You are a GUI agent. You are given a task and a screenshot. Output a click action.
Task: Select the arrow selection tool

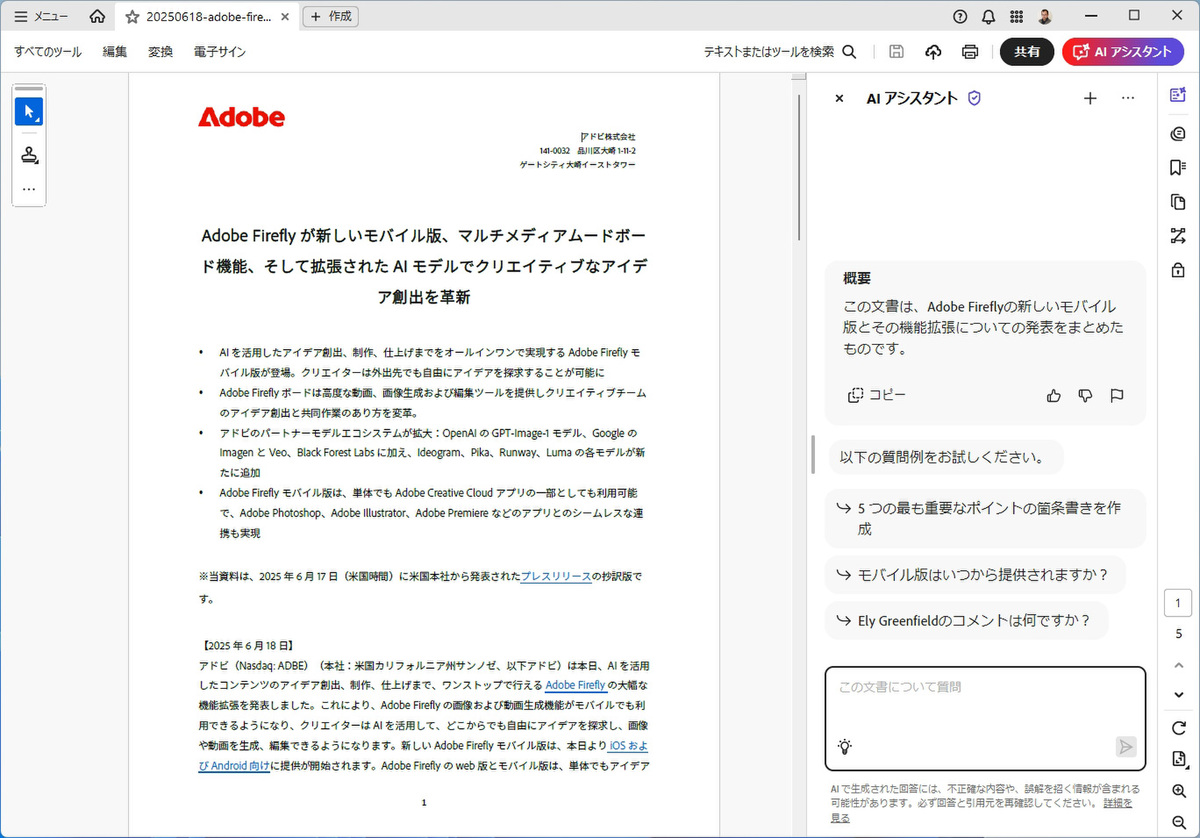28,111
